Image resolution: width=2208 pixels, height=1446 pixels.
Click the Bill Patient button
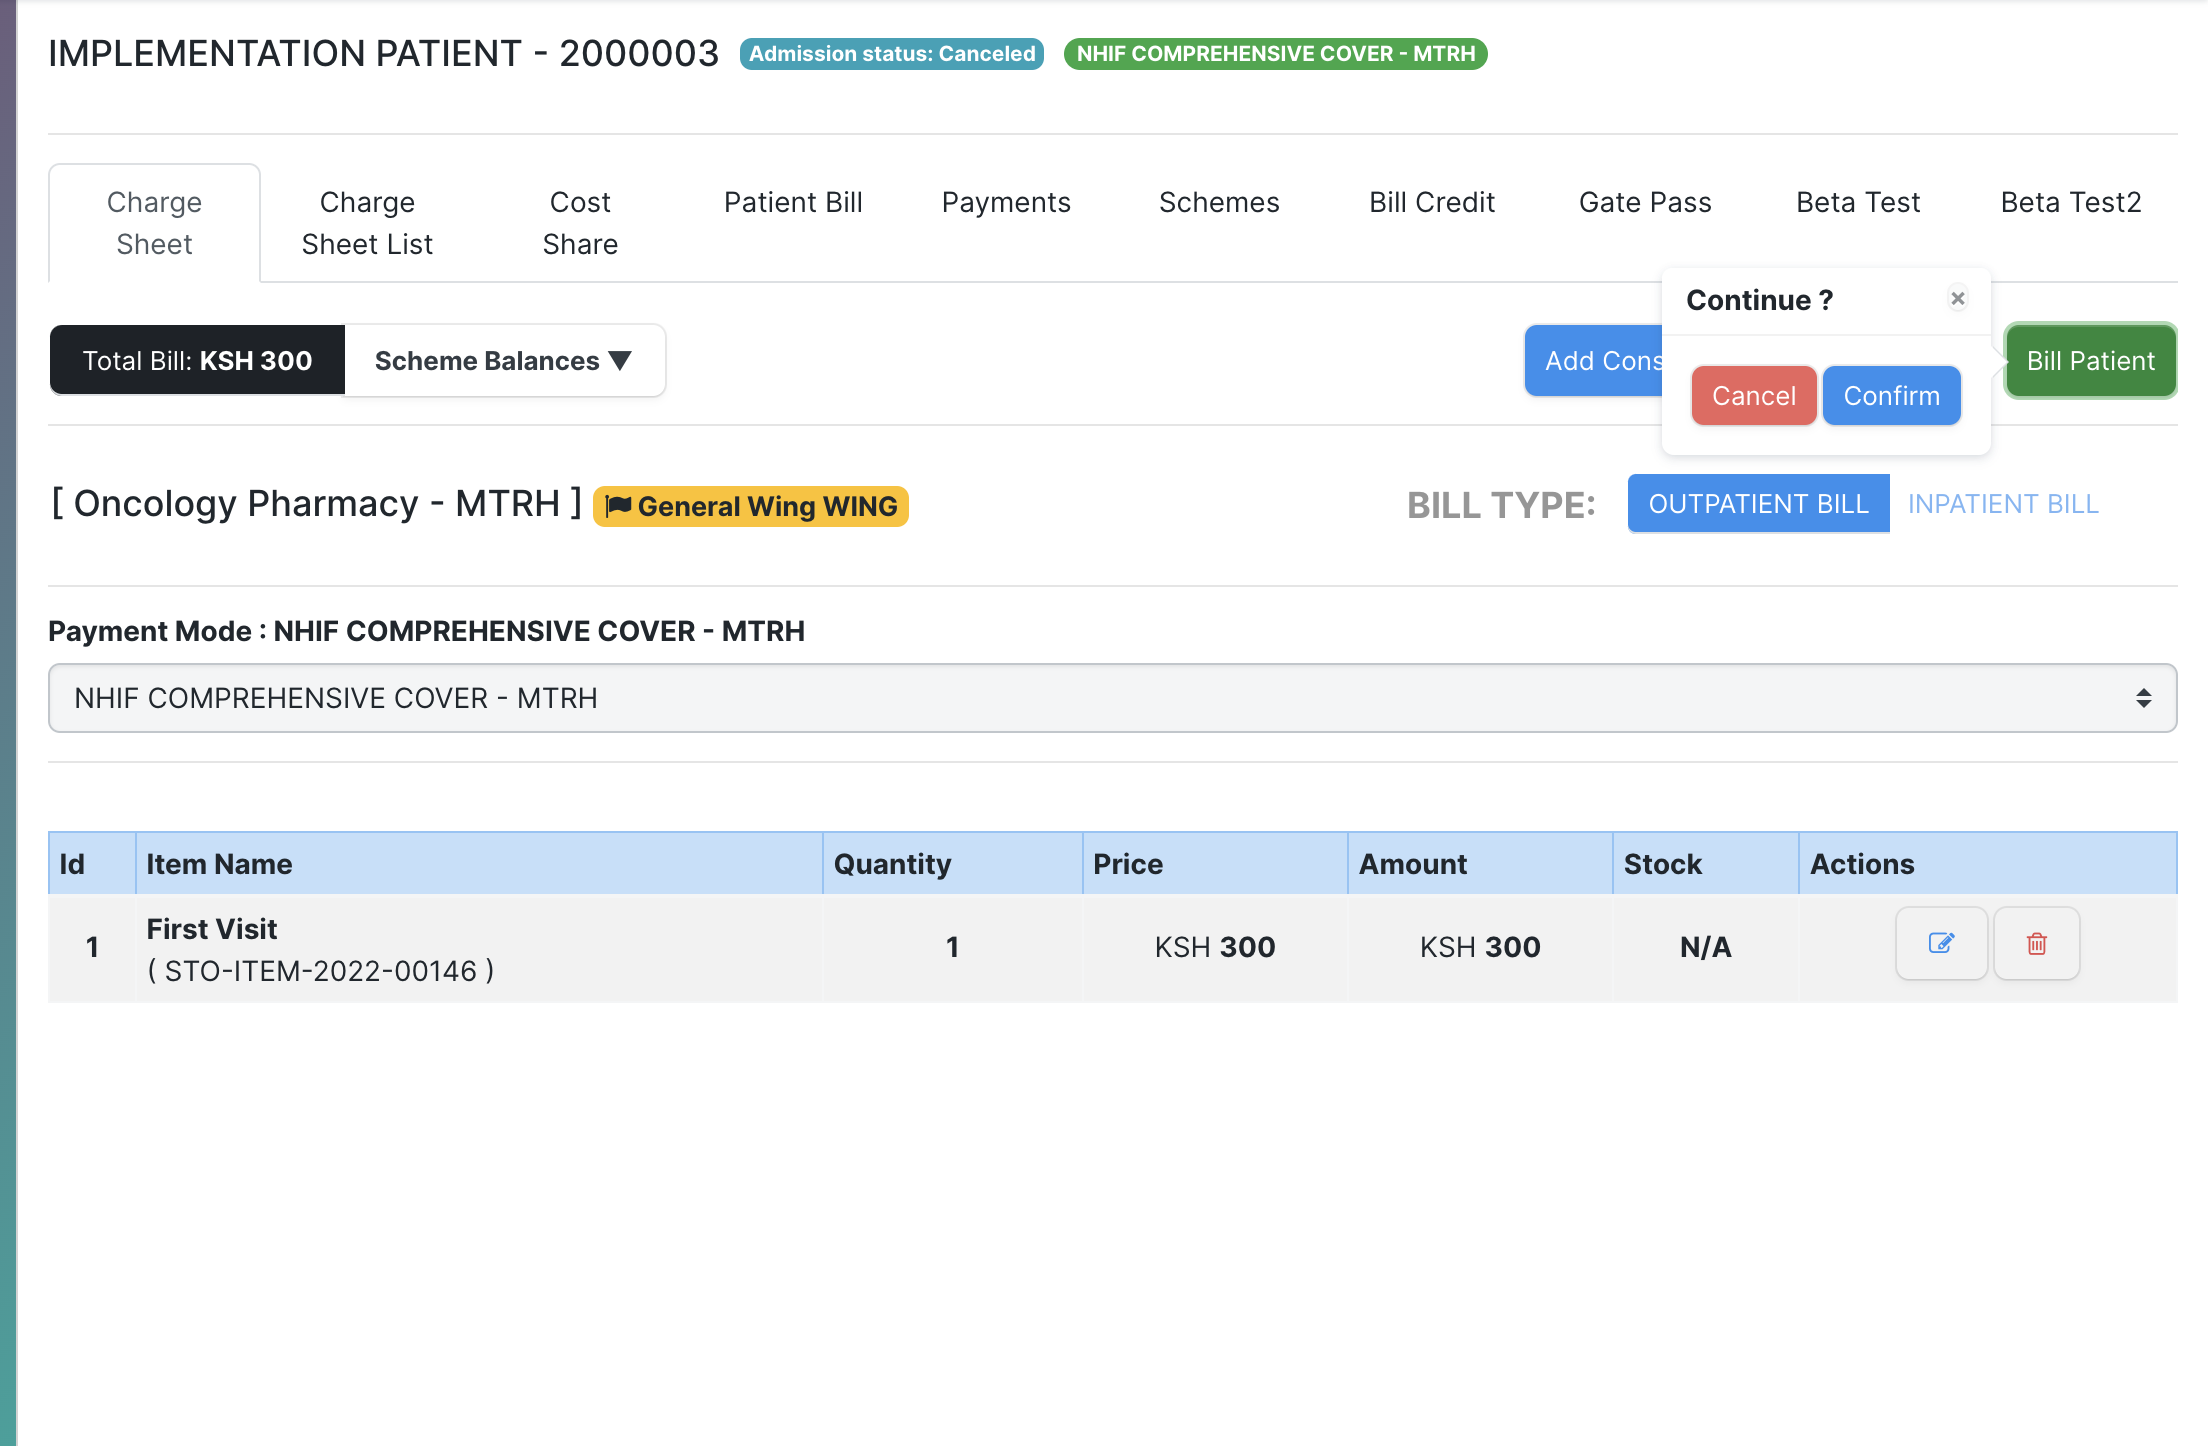click(x=2090, y=361)
